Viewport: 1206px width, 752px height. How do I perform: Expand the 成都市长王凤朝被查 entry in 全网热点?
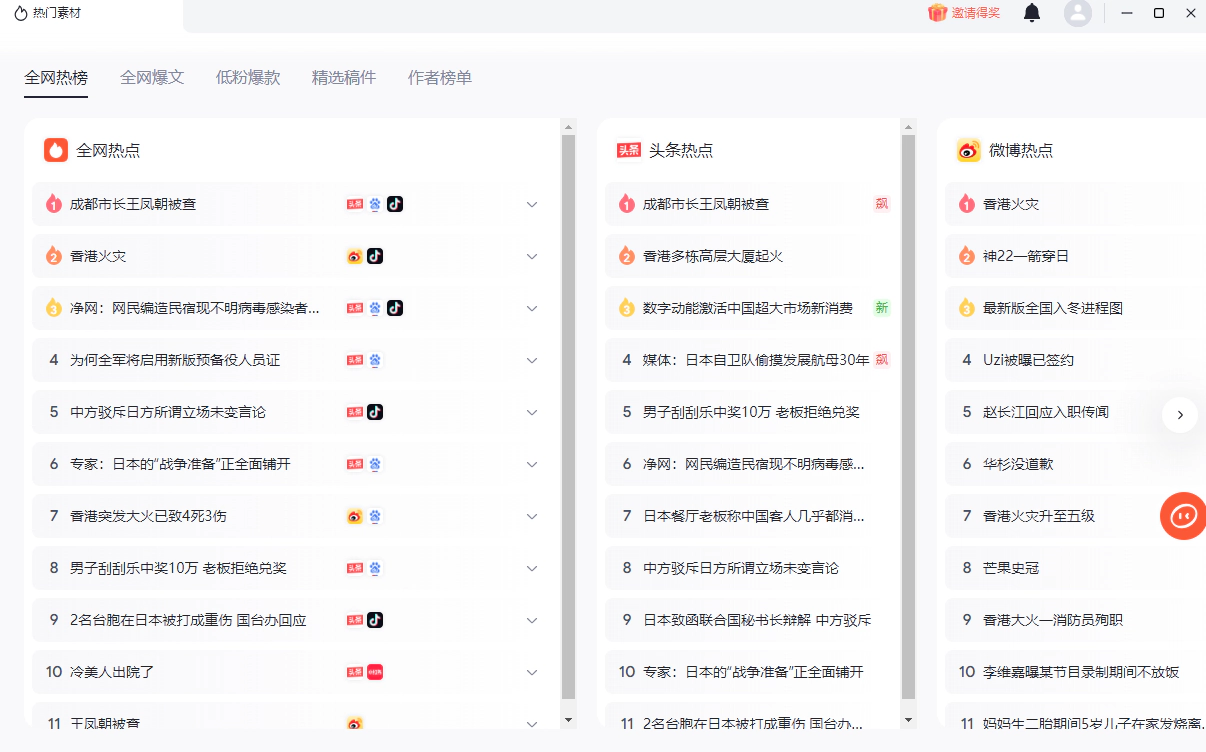click(532, 204)
